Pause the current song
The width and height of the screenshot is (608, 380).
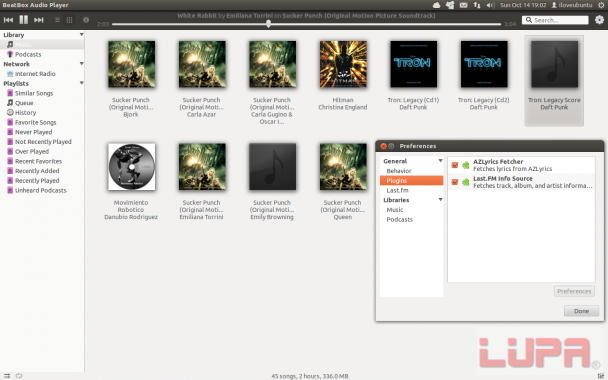24,20
